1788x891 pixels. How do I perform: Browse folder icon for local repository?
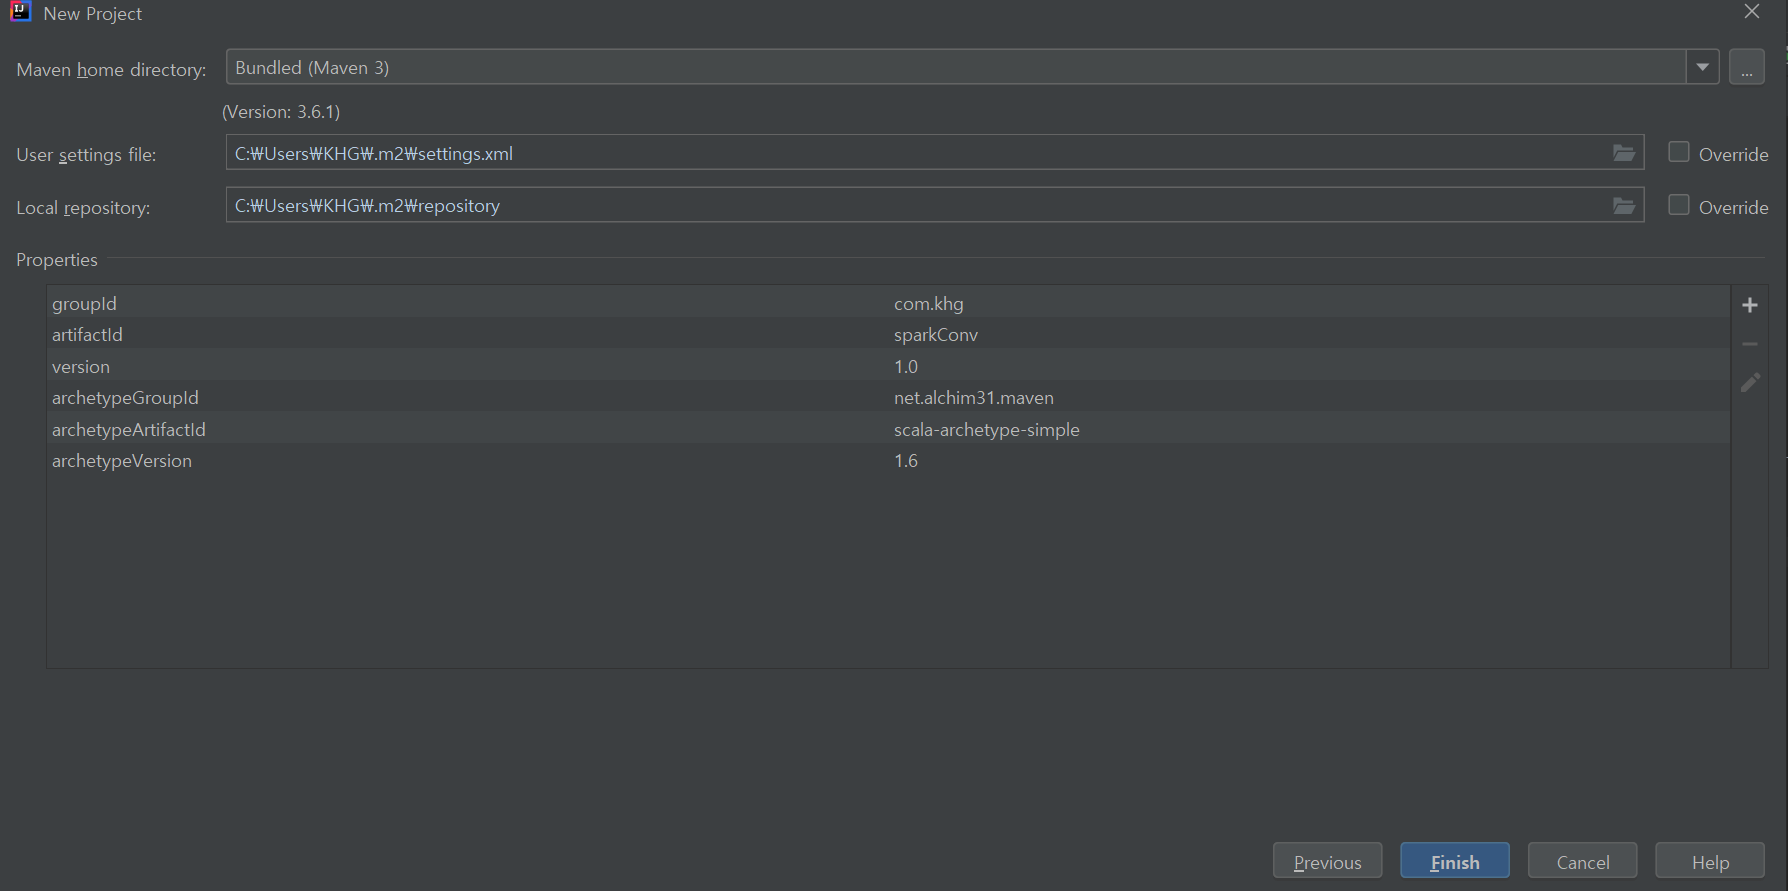1623,206
